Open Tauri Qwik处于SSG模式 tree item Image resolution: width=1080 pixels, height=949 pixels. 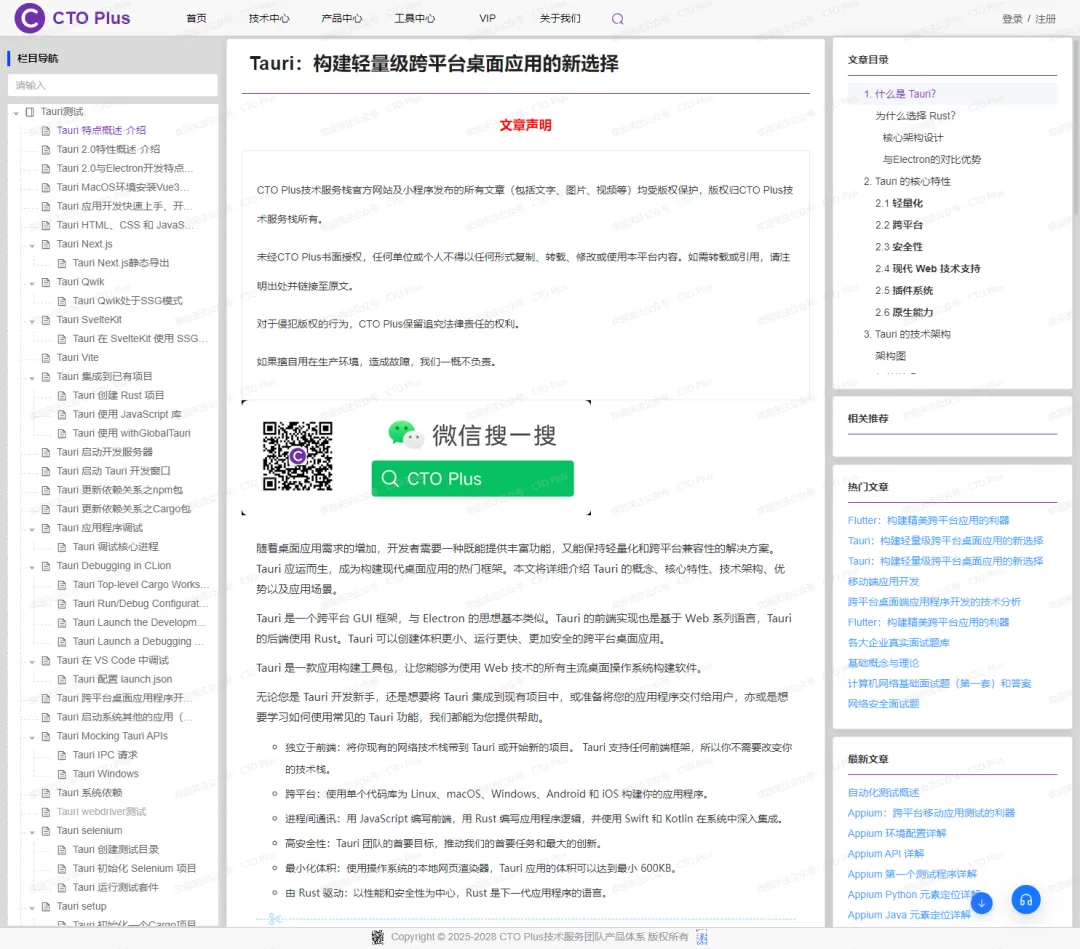127,301
